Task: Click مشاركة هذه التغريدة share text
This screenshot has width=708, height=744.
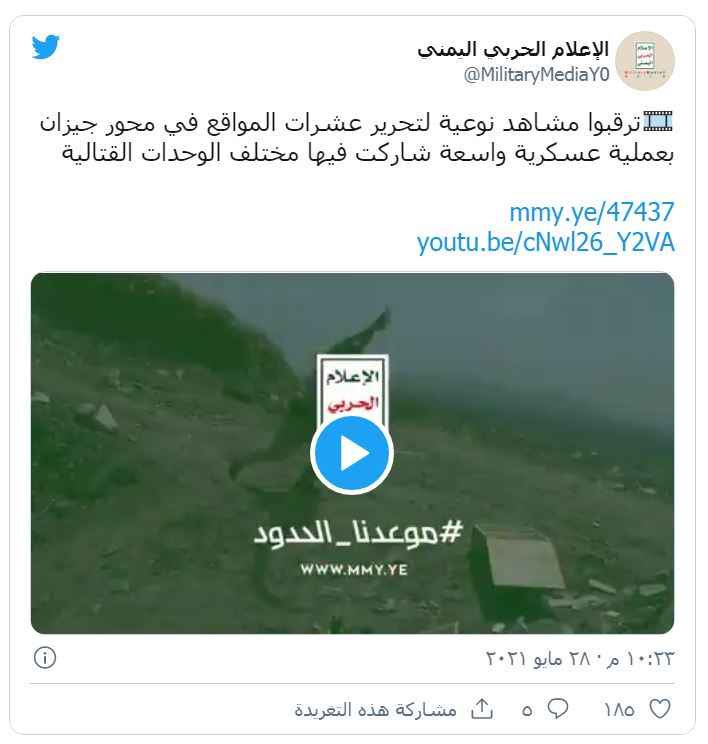Action: [x=375, y=710]
